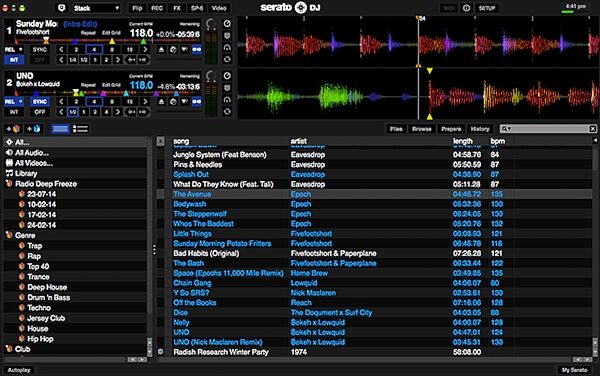
Task: Click the circular arrows icon beside deck 2
Action: point(227,111)
